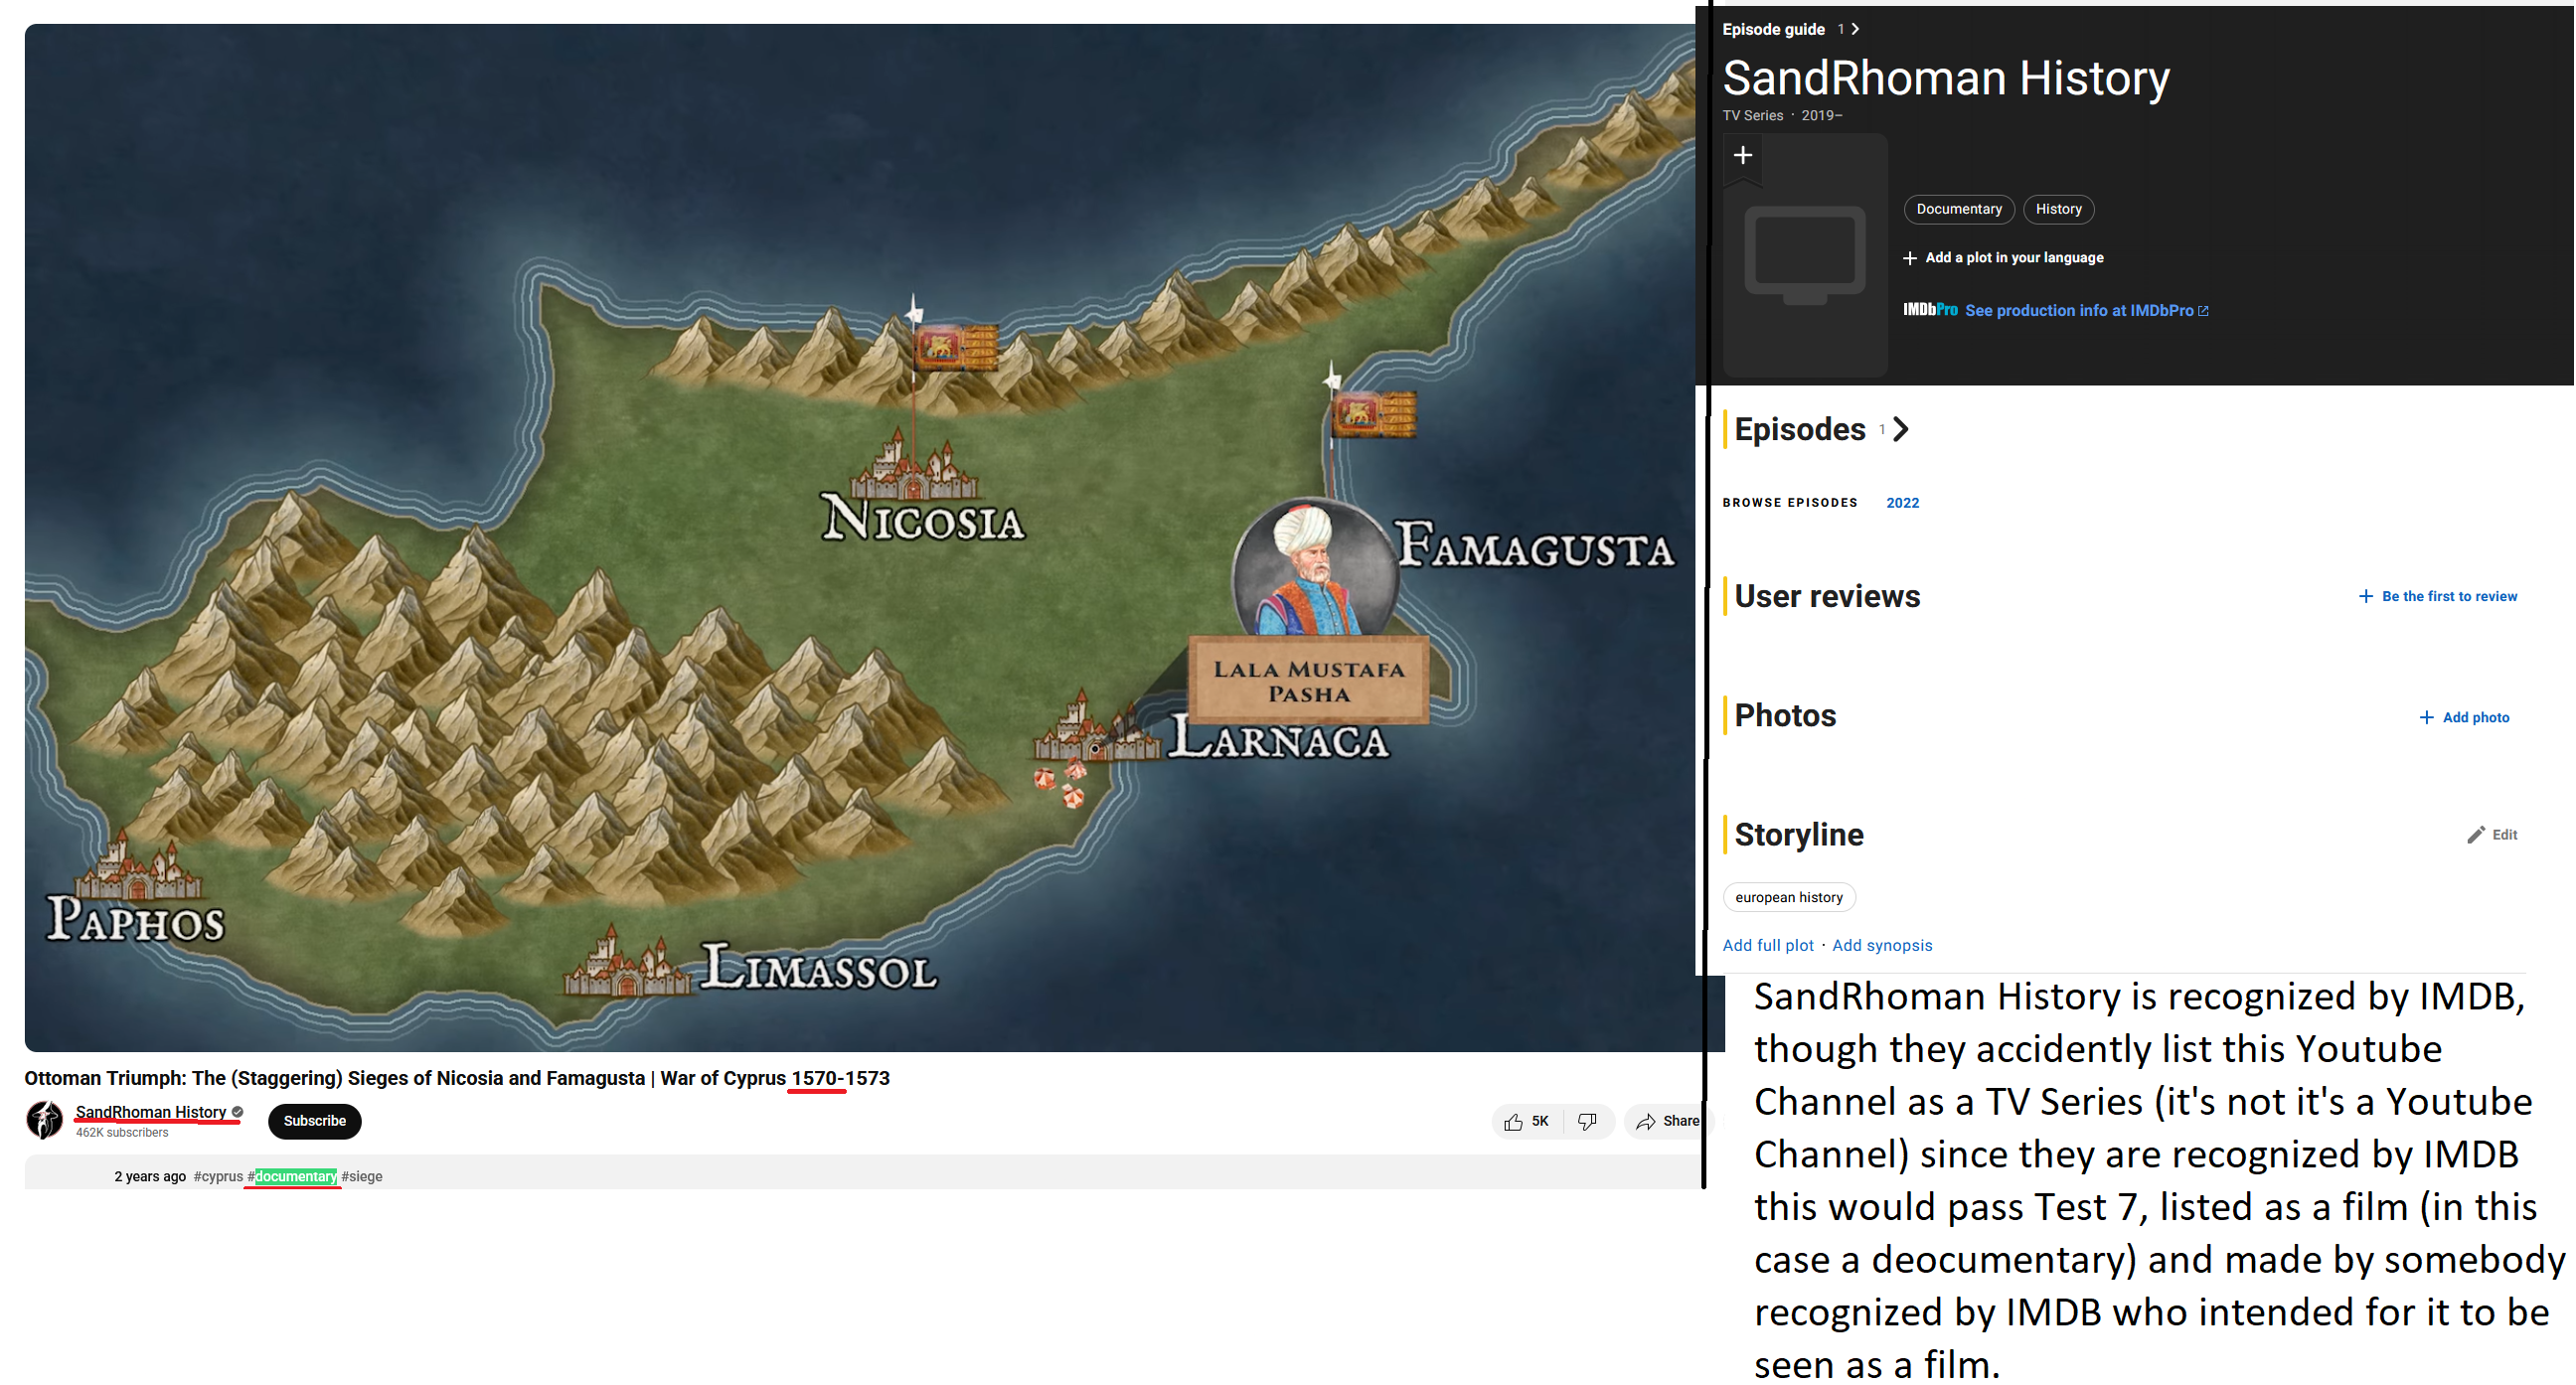Screen dimensions: 2576x1385
Task: Click the Photos heading
Action: (x=1785, y=716)
